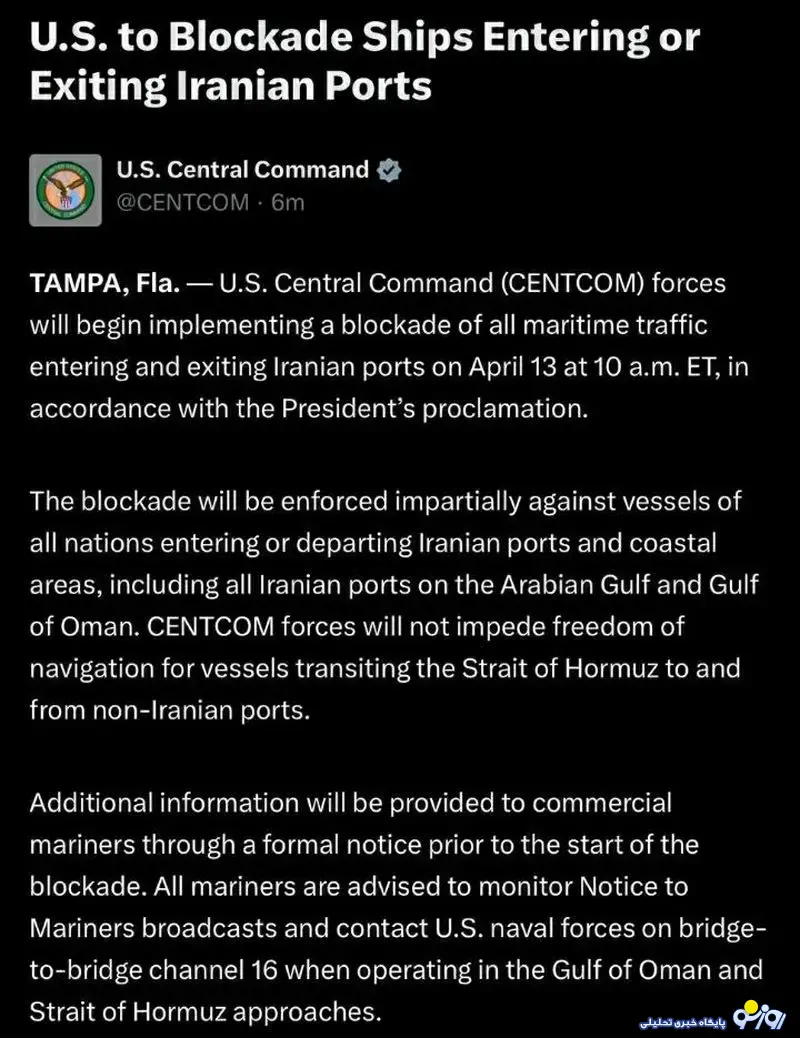Open the post's 6m timestamp

point(288,202)
